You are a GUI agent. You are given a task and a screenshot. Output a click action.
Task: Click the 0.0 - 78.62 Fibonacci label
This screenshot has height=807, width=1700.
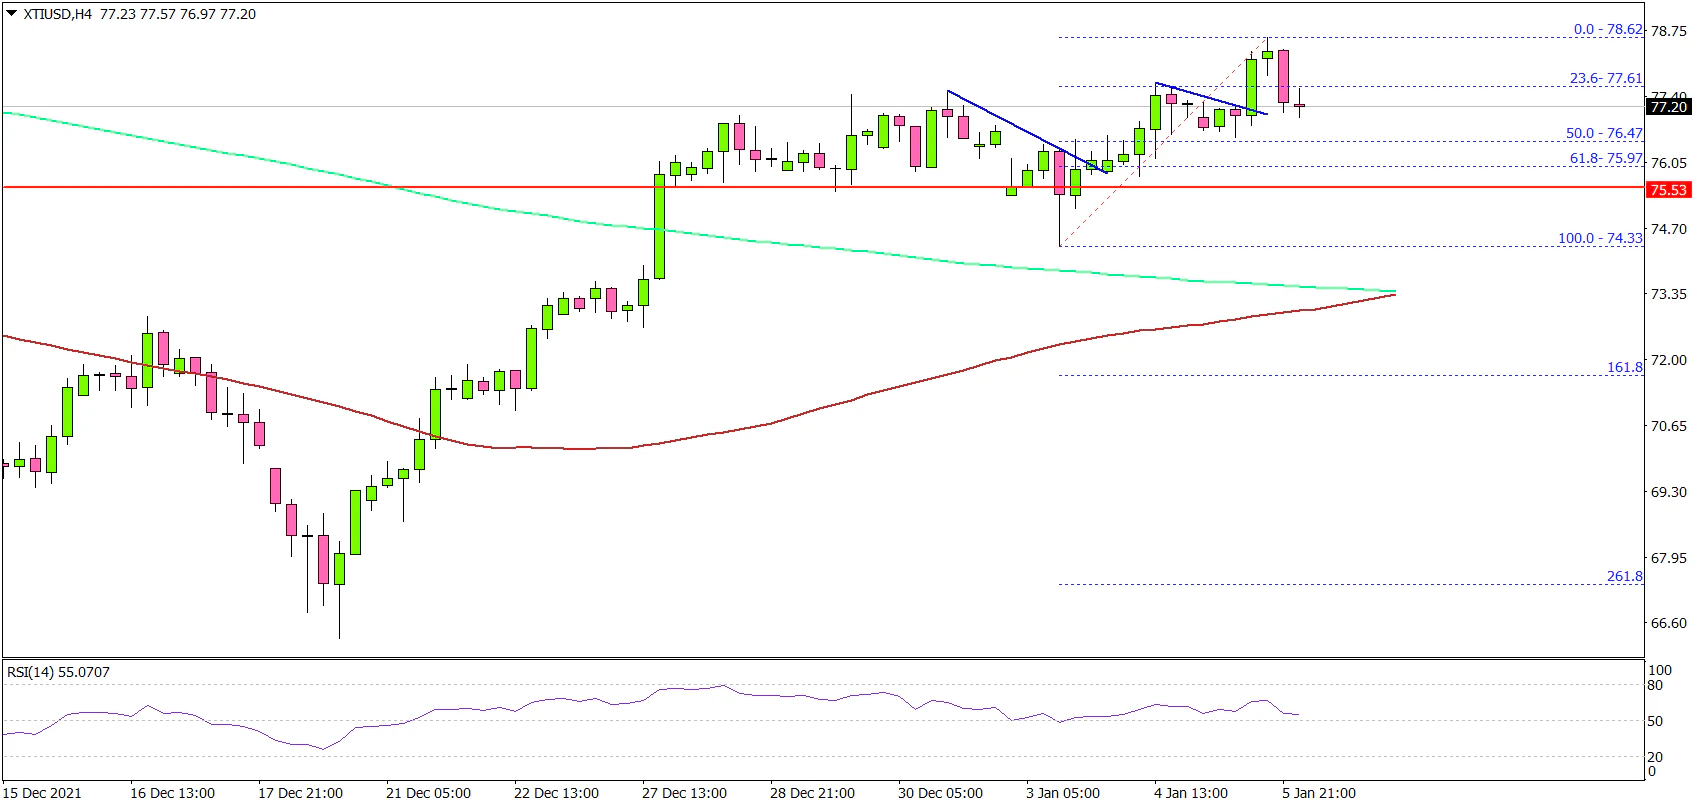coord(1607,30)
